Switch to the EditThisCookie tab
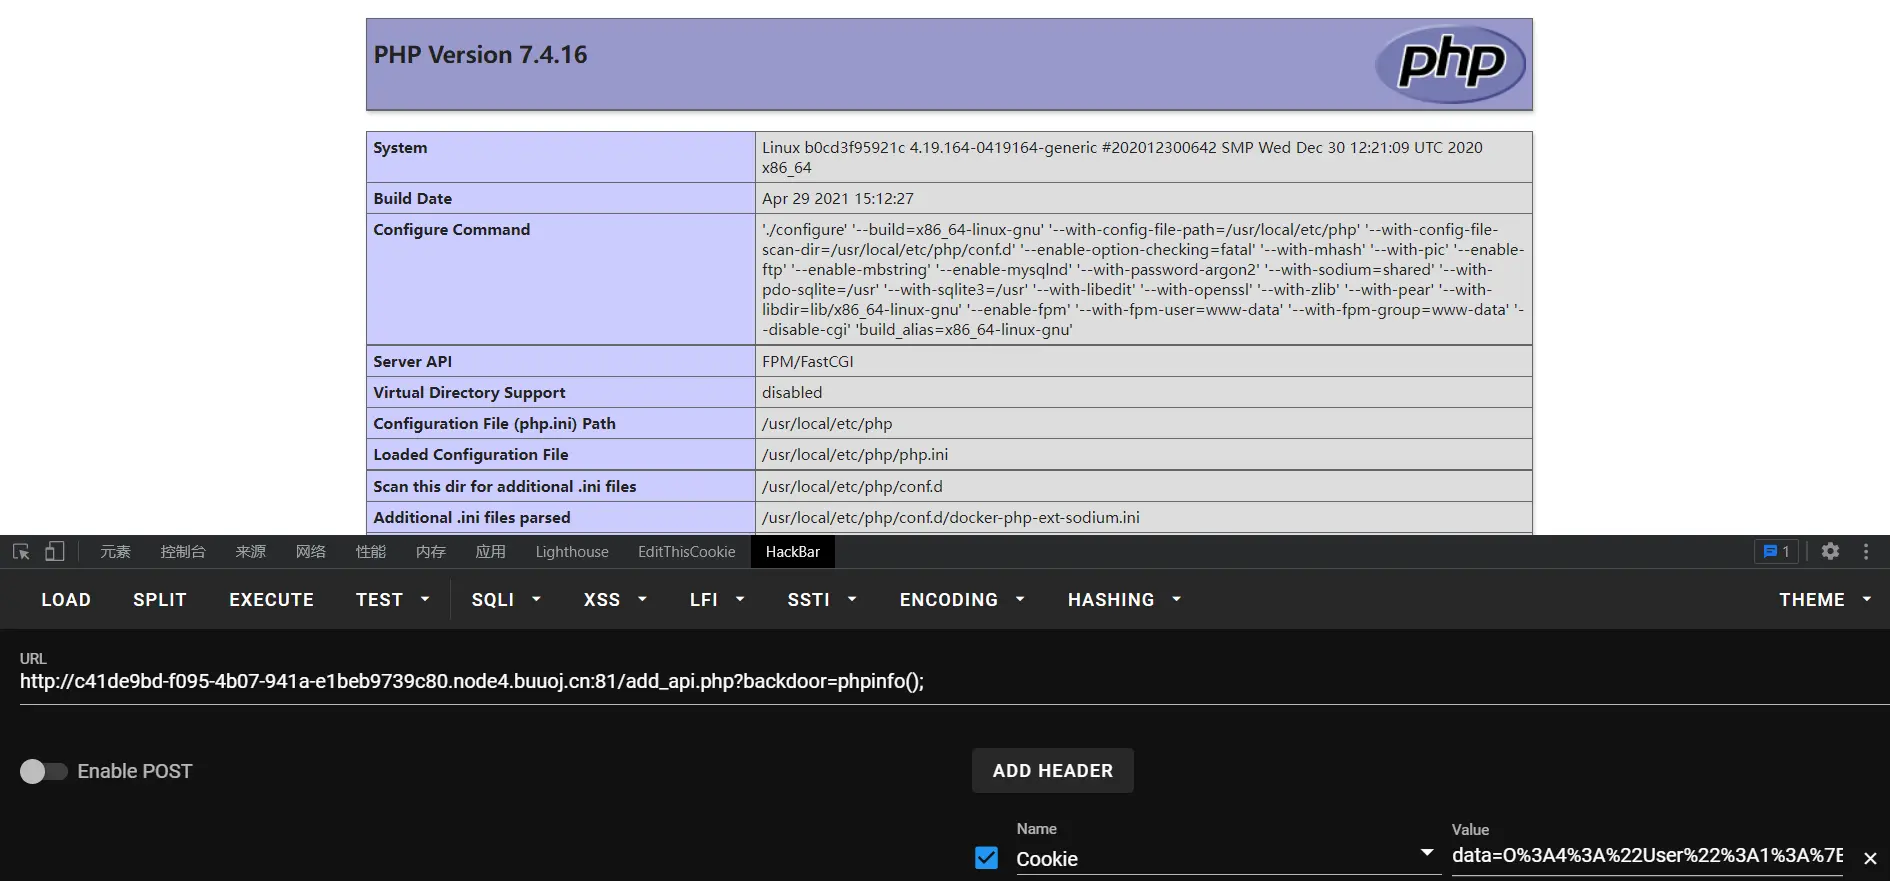Viewport: 1890px width, 881px height. 686,552
